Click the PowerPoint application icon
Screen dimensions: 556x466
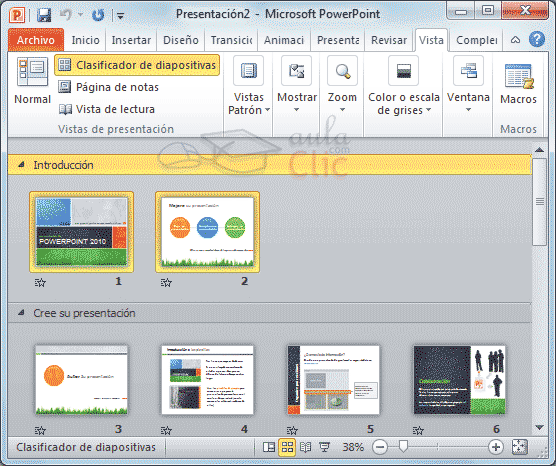tap(17, 15)
